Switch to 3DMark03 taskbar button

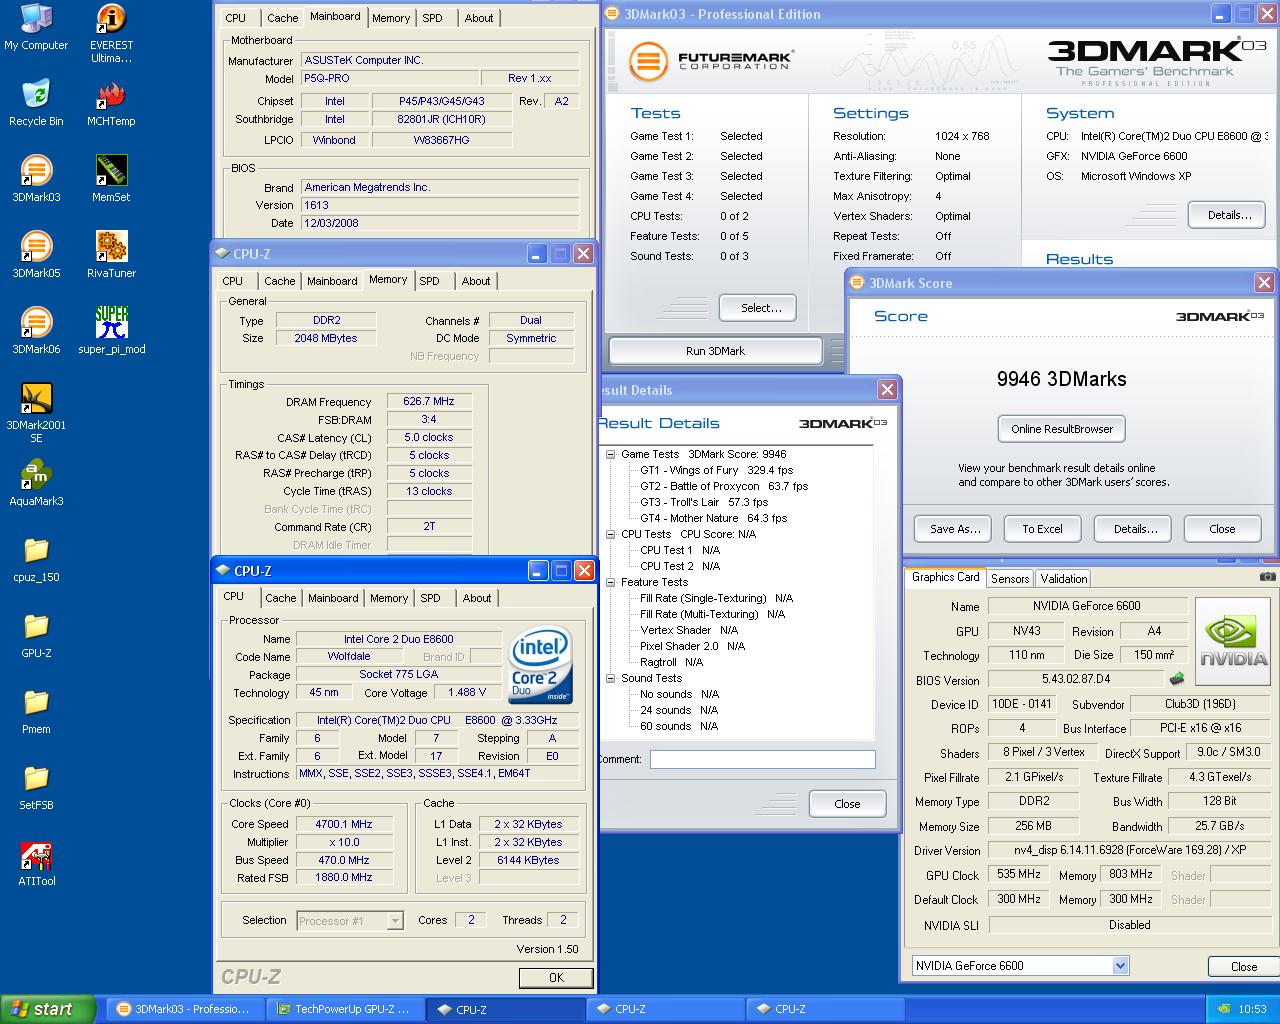[x=184, y=1009]
